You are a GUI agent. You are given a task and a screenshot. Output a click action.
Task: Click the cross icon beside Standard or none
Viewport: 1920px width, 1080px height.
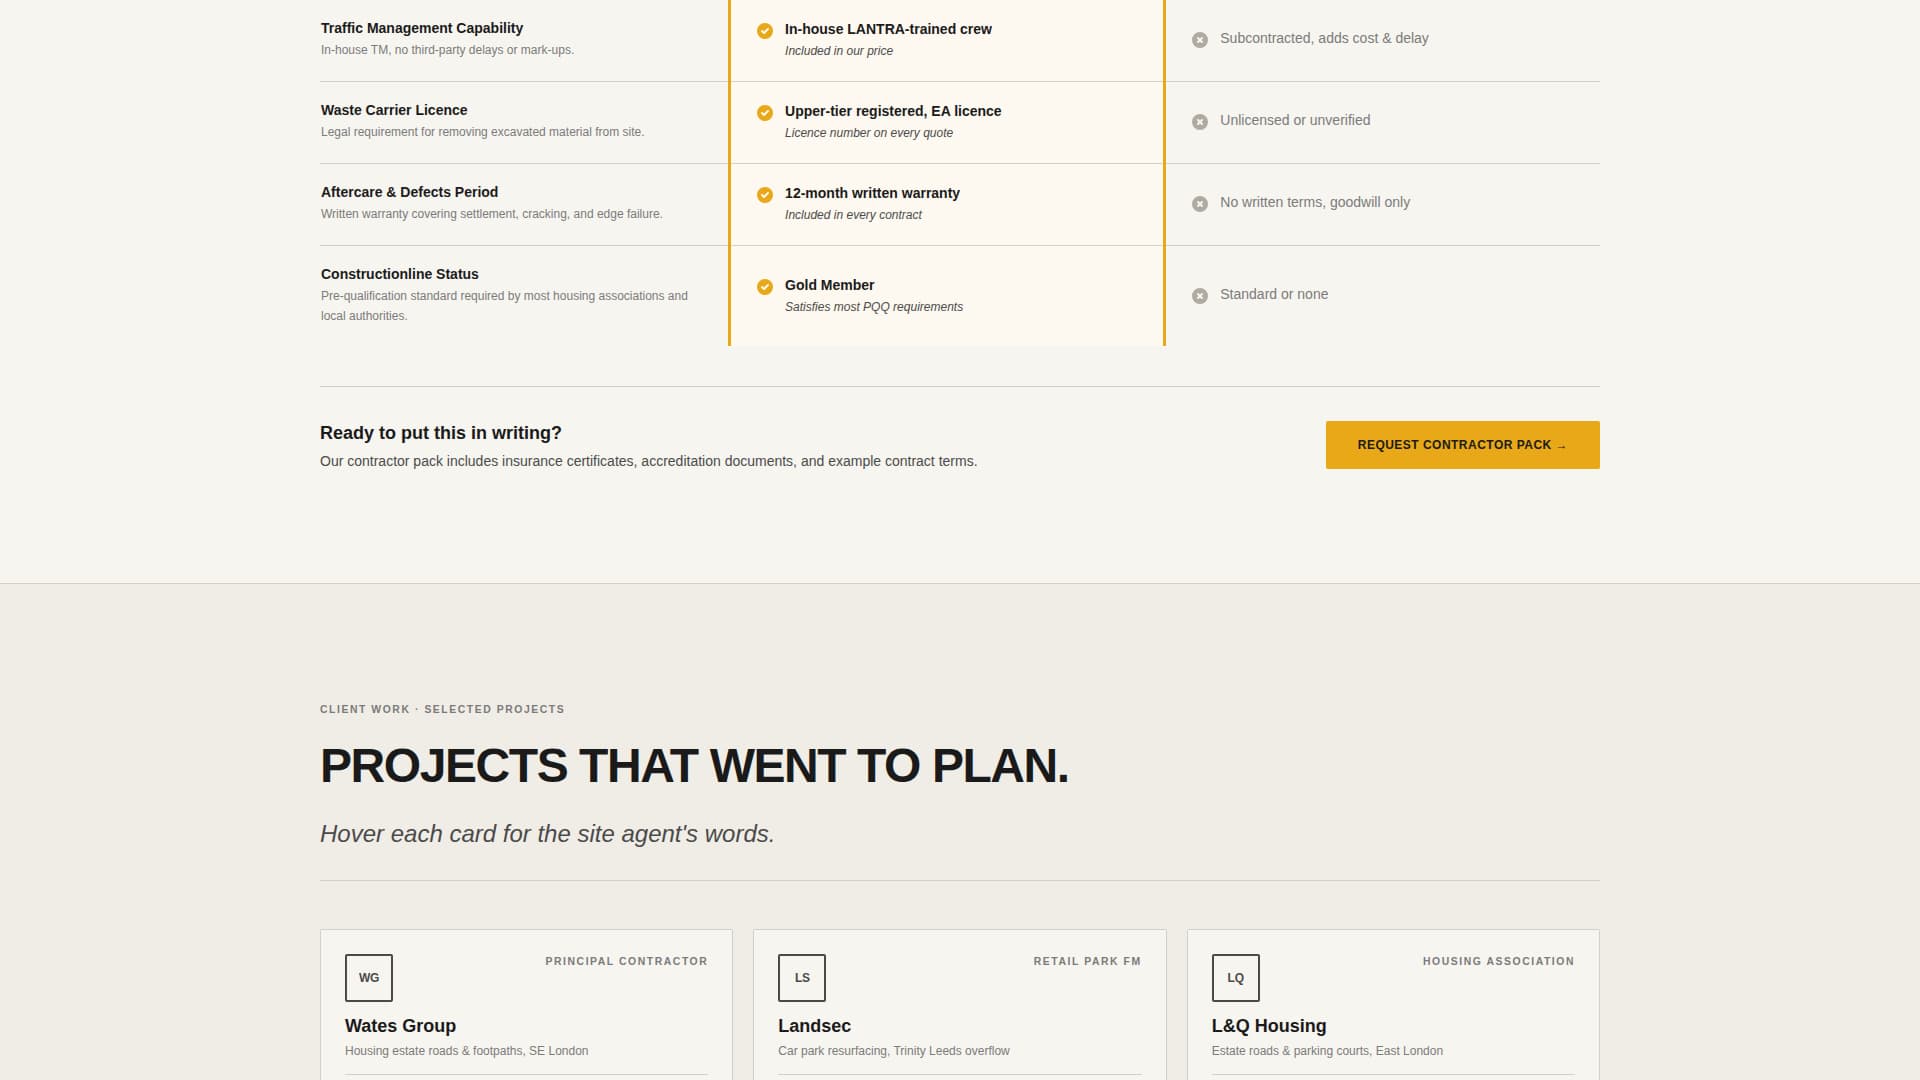[x=1200, y=296]
